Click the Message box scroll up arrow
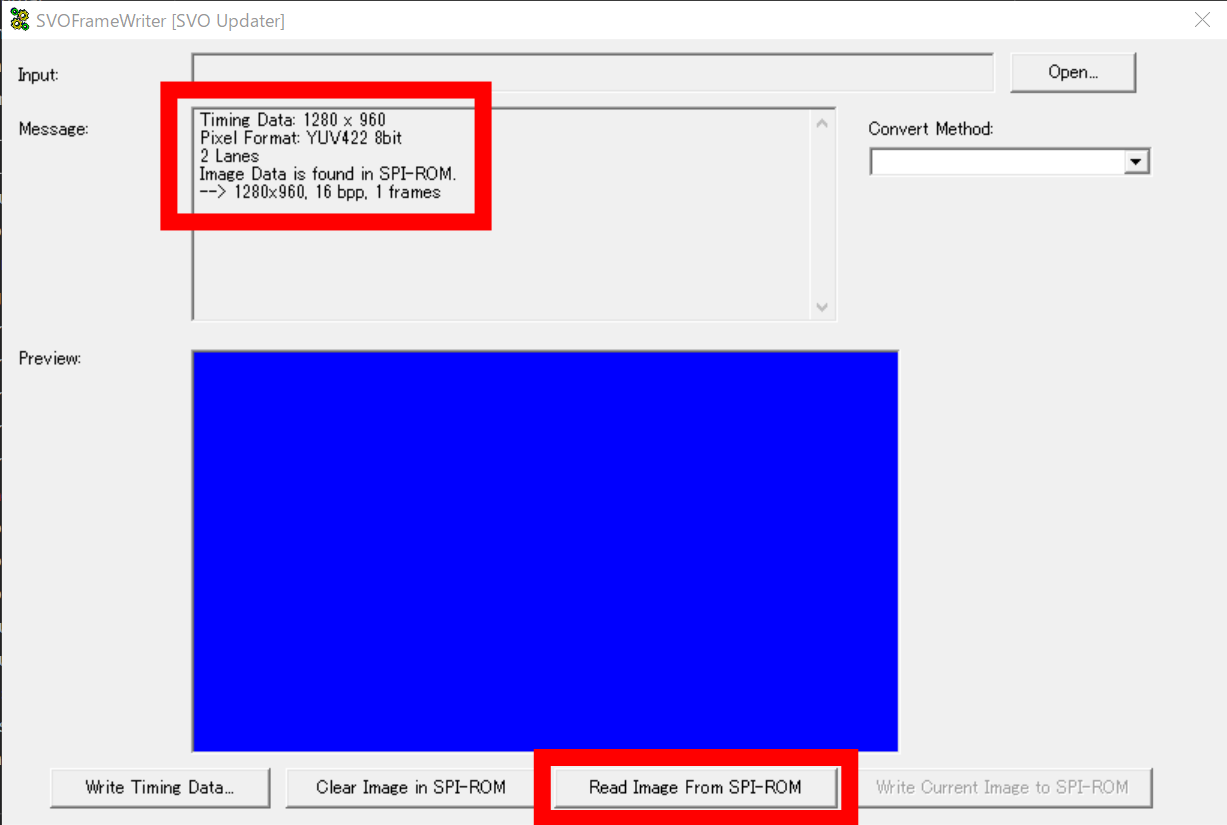The image size is (1227, 825). tap(822, 124)
